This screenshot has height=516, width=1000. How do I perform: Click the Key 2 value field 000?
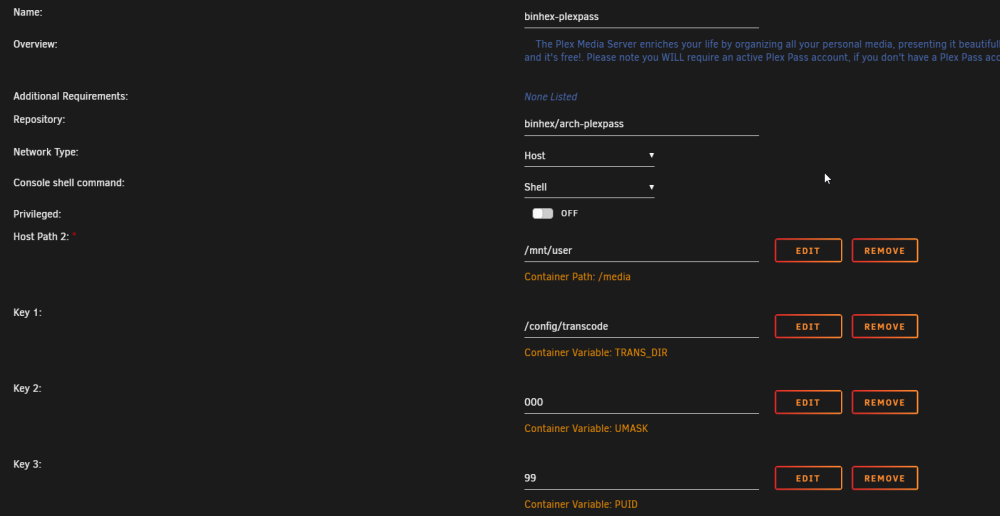click(642, 402)
